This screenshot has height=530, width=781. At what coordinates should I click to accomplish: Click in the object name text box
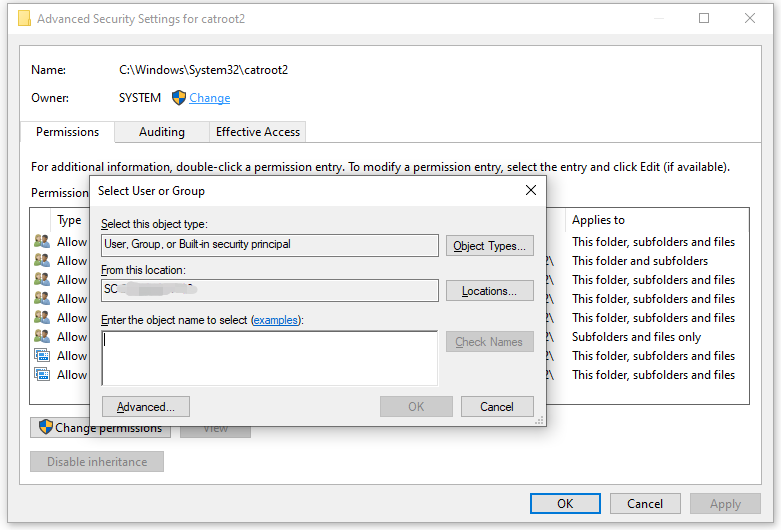click(x=270, y=358)
